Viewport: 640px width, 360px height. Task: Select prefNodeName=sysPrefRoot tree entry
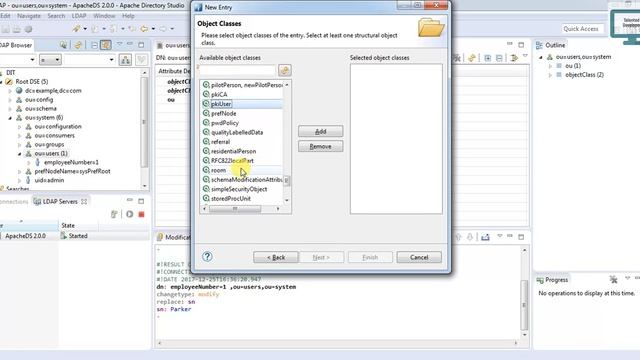pos(72,171)
